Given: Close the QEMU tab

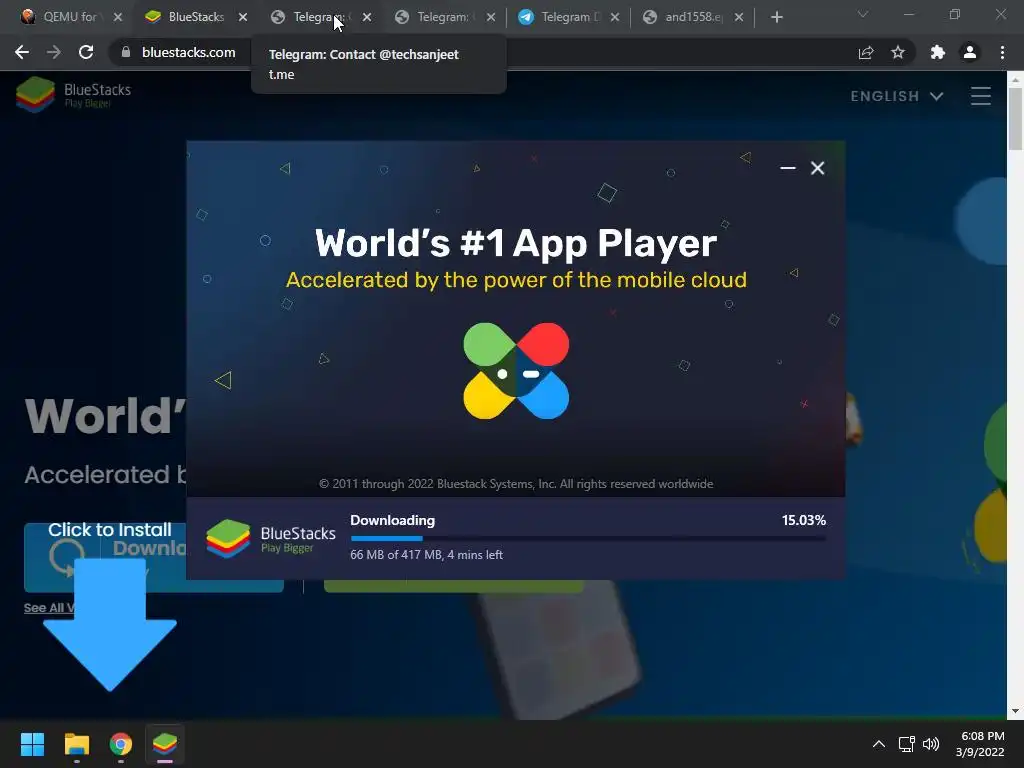Looking at the screenshot, I should [x=118, y=18].
